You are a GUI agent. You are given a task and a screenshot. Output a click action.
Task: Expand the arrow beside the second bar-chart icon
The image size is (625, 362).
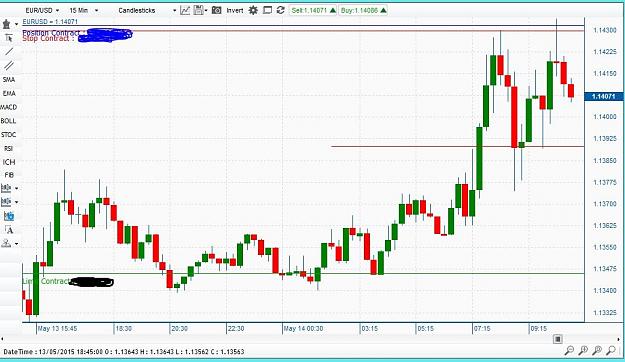click(x=16, y=202)
